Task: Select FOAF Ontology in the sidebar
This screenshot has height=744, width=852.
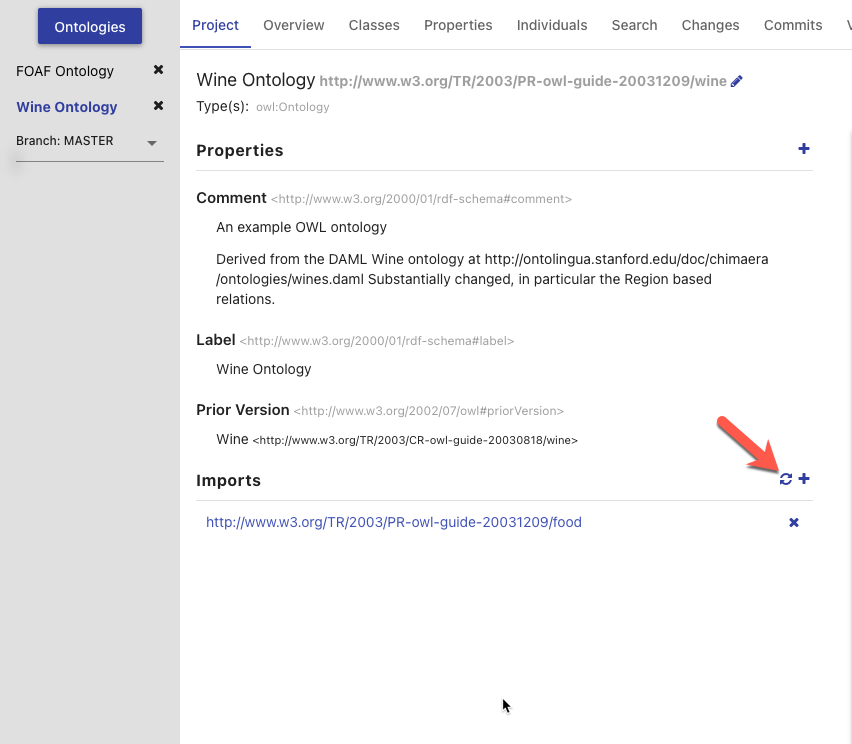Action: (x=65, y=71)
